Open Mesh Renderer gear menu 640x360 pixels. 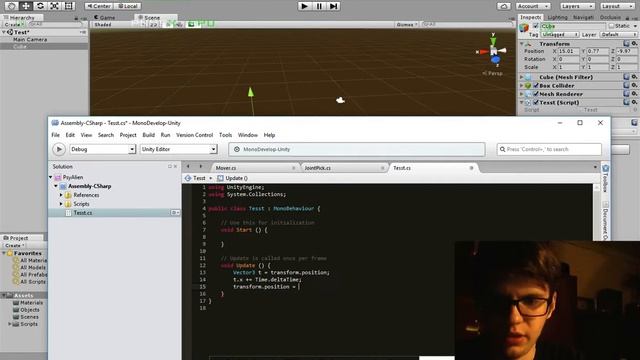634,94
